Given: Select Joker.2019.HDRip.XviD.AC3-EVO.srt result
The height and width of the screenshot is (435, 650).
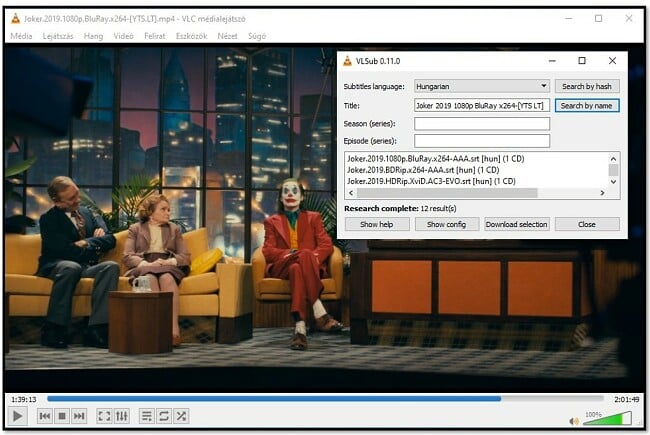Looking at the screenshot, I should (431, 181).
